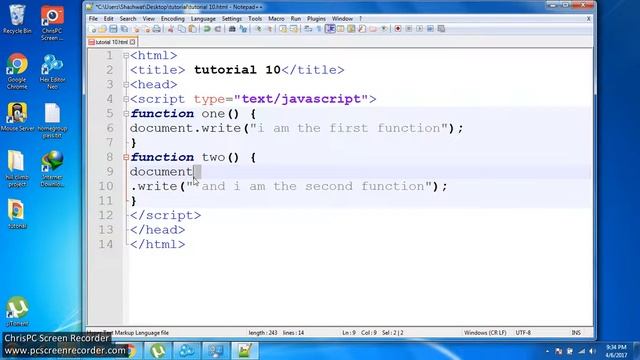Select the tutorial 10.html tab
Viewport: 640px width, 360px height.
click(x=112, y=42)
